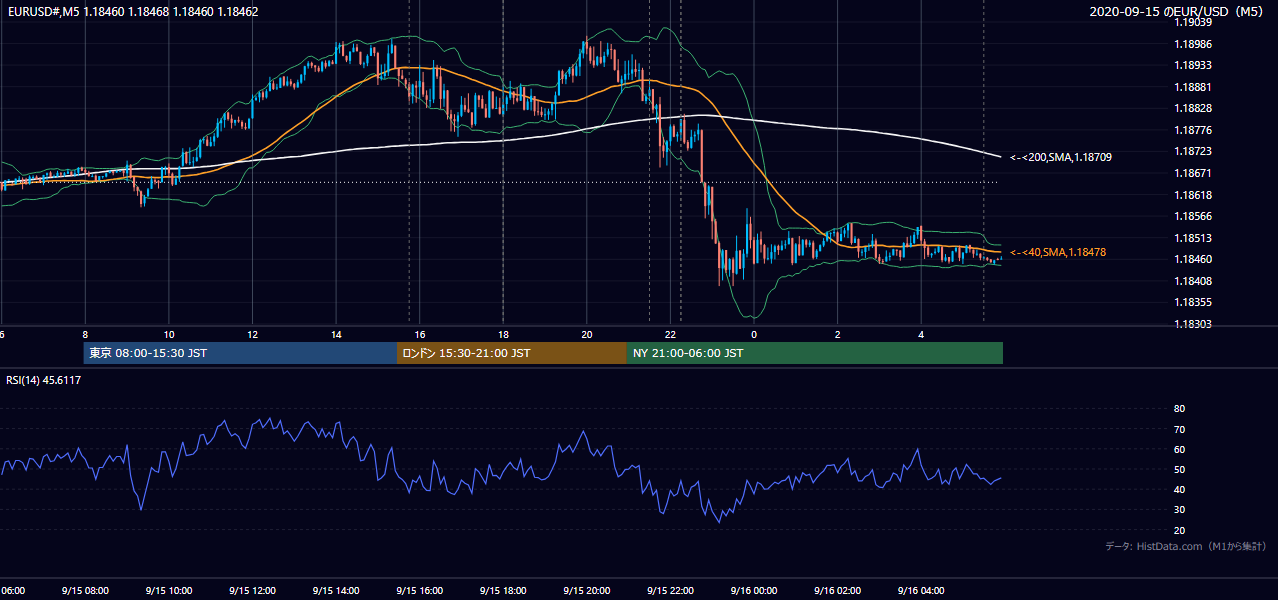Viewport: 1278px width, 600px height.
Task: Click the RSI(14) 45.6117 indicator label
Action: [44, 380]
